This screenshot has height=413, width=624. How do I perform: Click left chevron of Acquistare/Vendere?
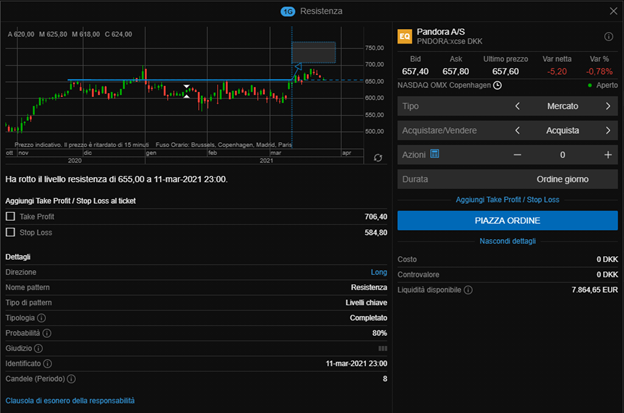tap(517, 131)
